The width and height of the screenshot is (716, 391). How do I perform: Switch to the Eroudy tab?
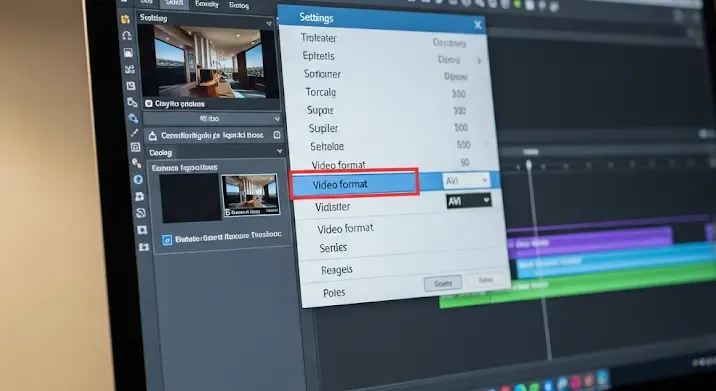click(207, 4)
